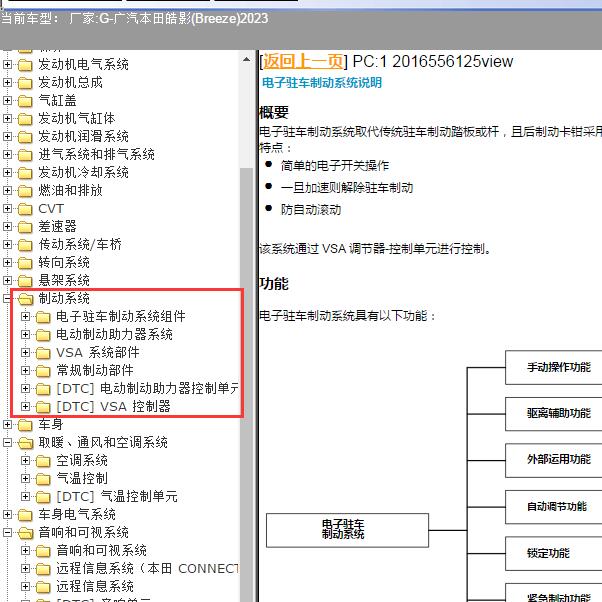The height and width of the screenshot is (602, 602).
Task: Select the 气缸盖 tree label
Action: point(57,101)
